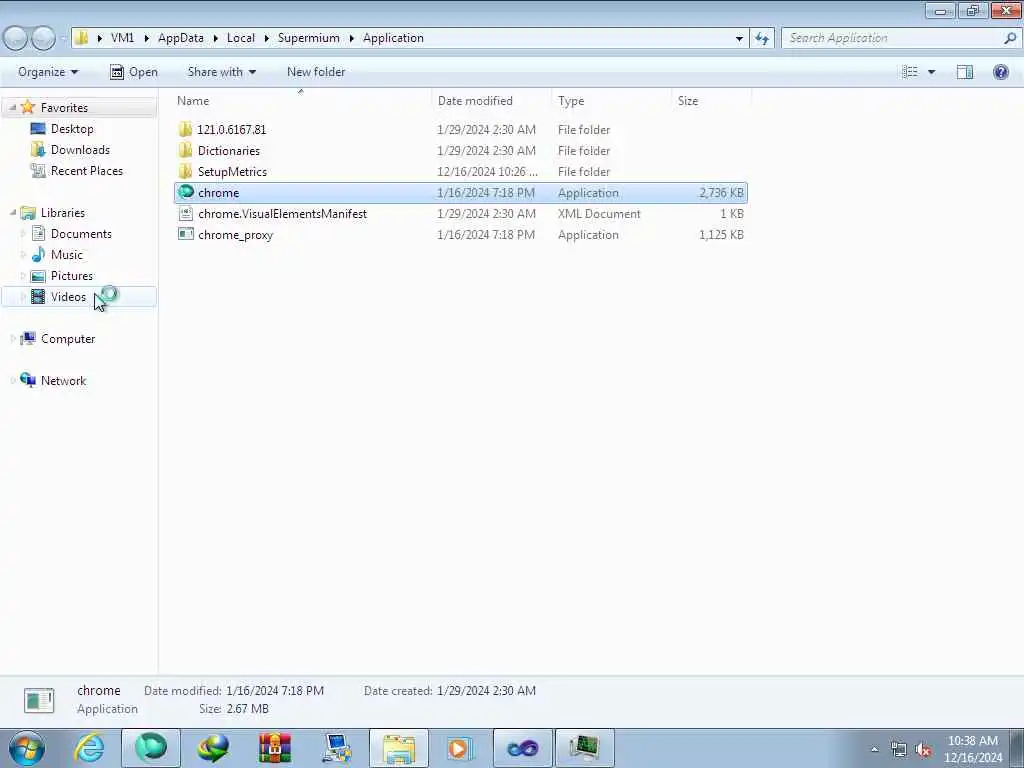1024x768 pixels.
Task: Click the Change your view icon
Action: pyautogui.click(x=910, y=72)
